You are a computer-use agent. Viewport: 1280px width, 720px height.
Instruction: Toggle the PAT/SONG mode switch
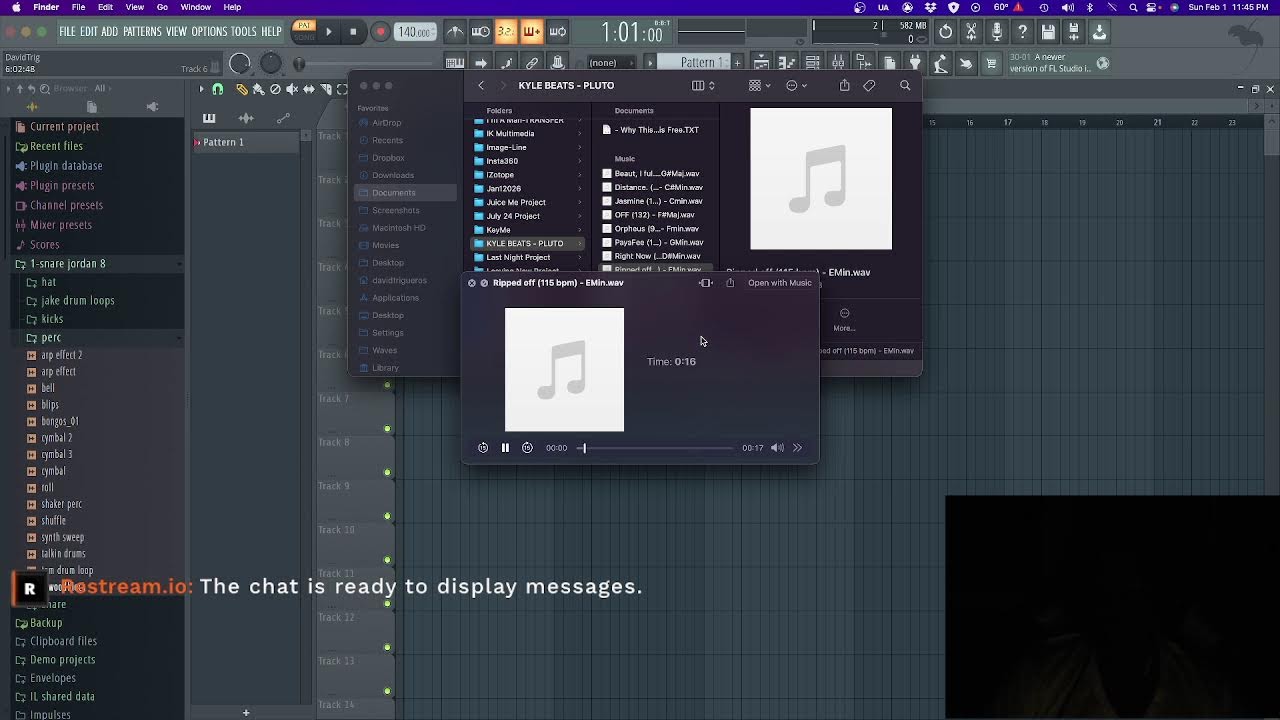click(303, 32)
